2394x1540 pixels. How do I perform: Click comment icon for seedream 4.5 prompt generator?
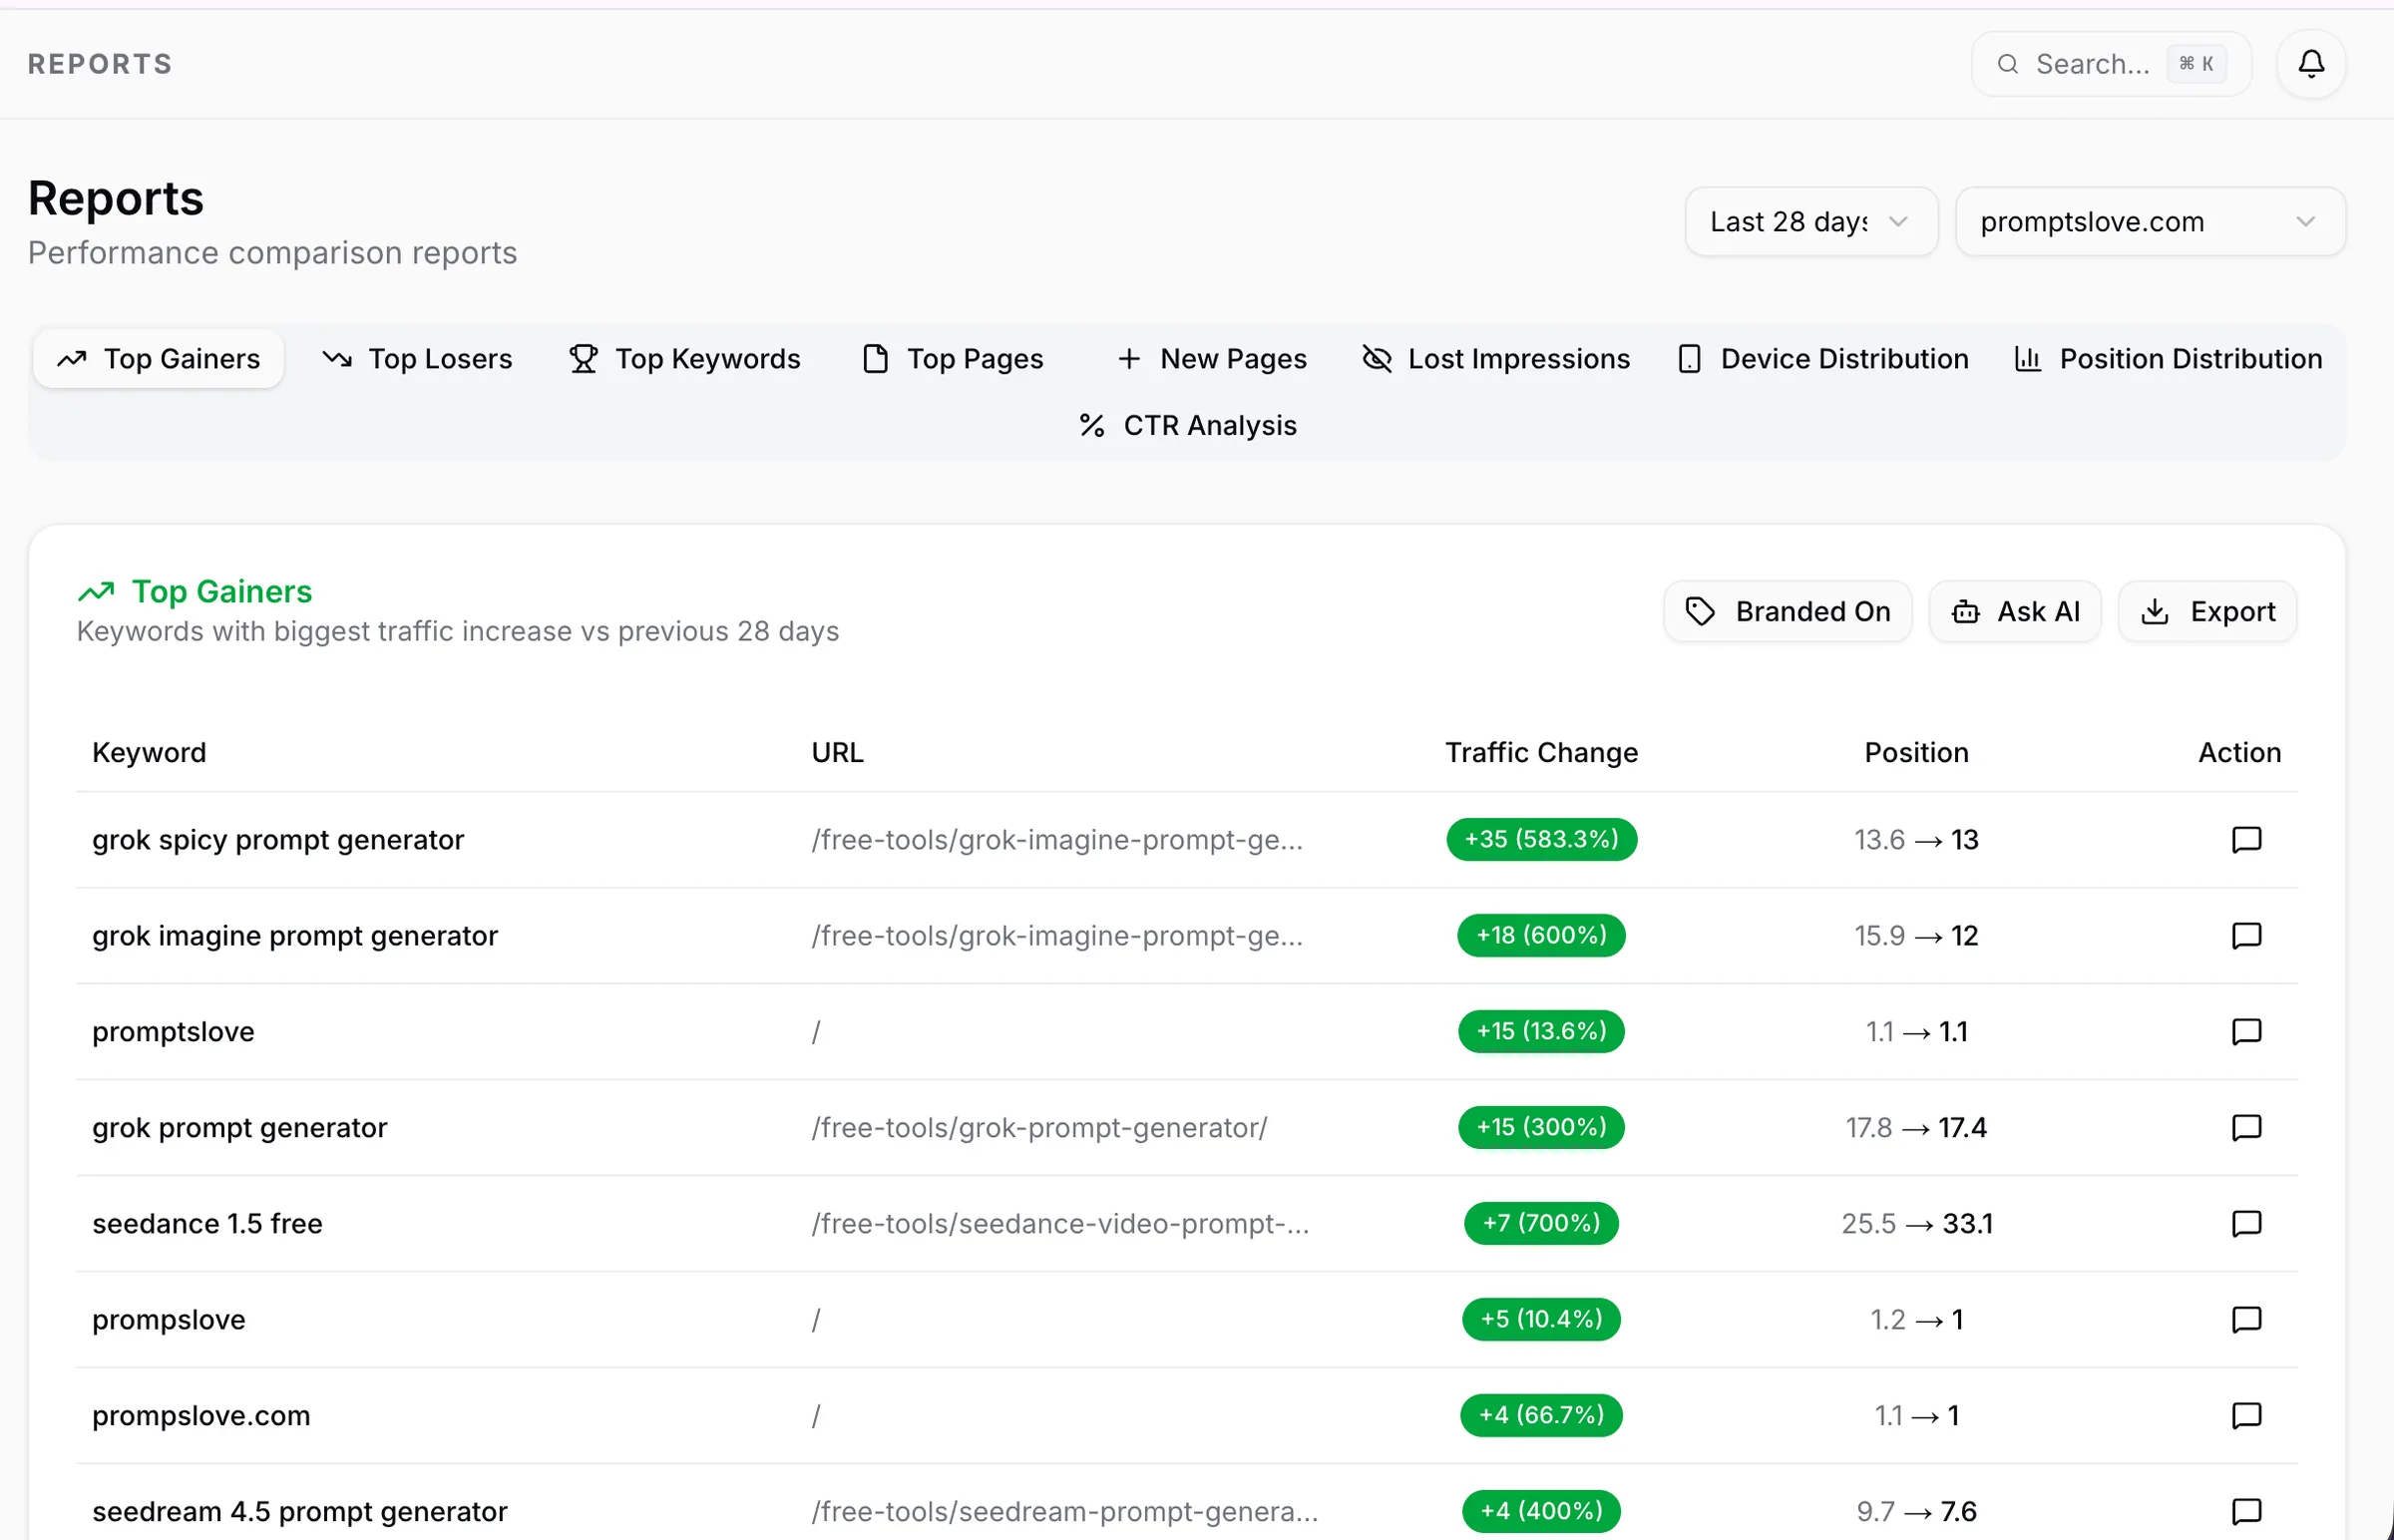[2246, 1510]
